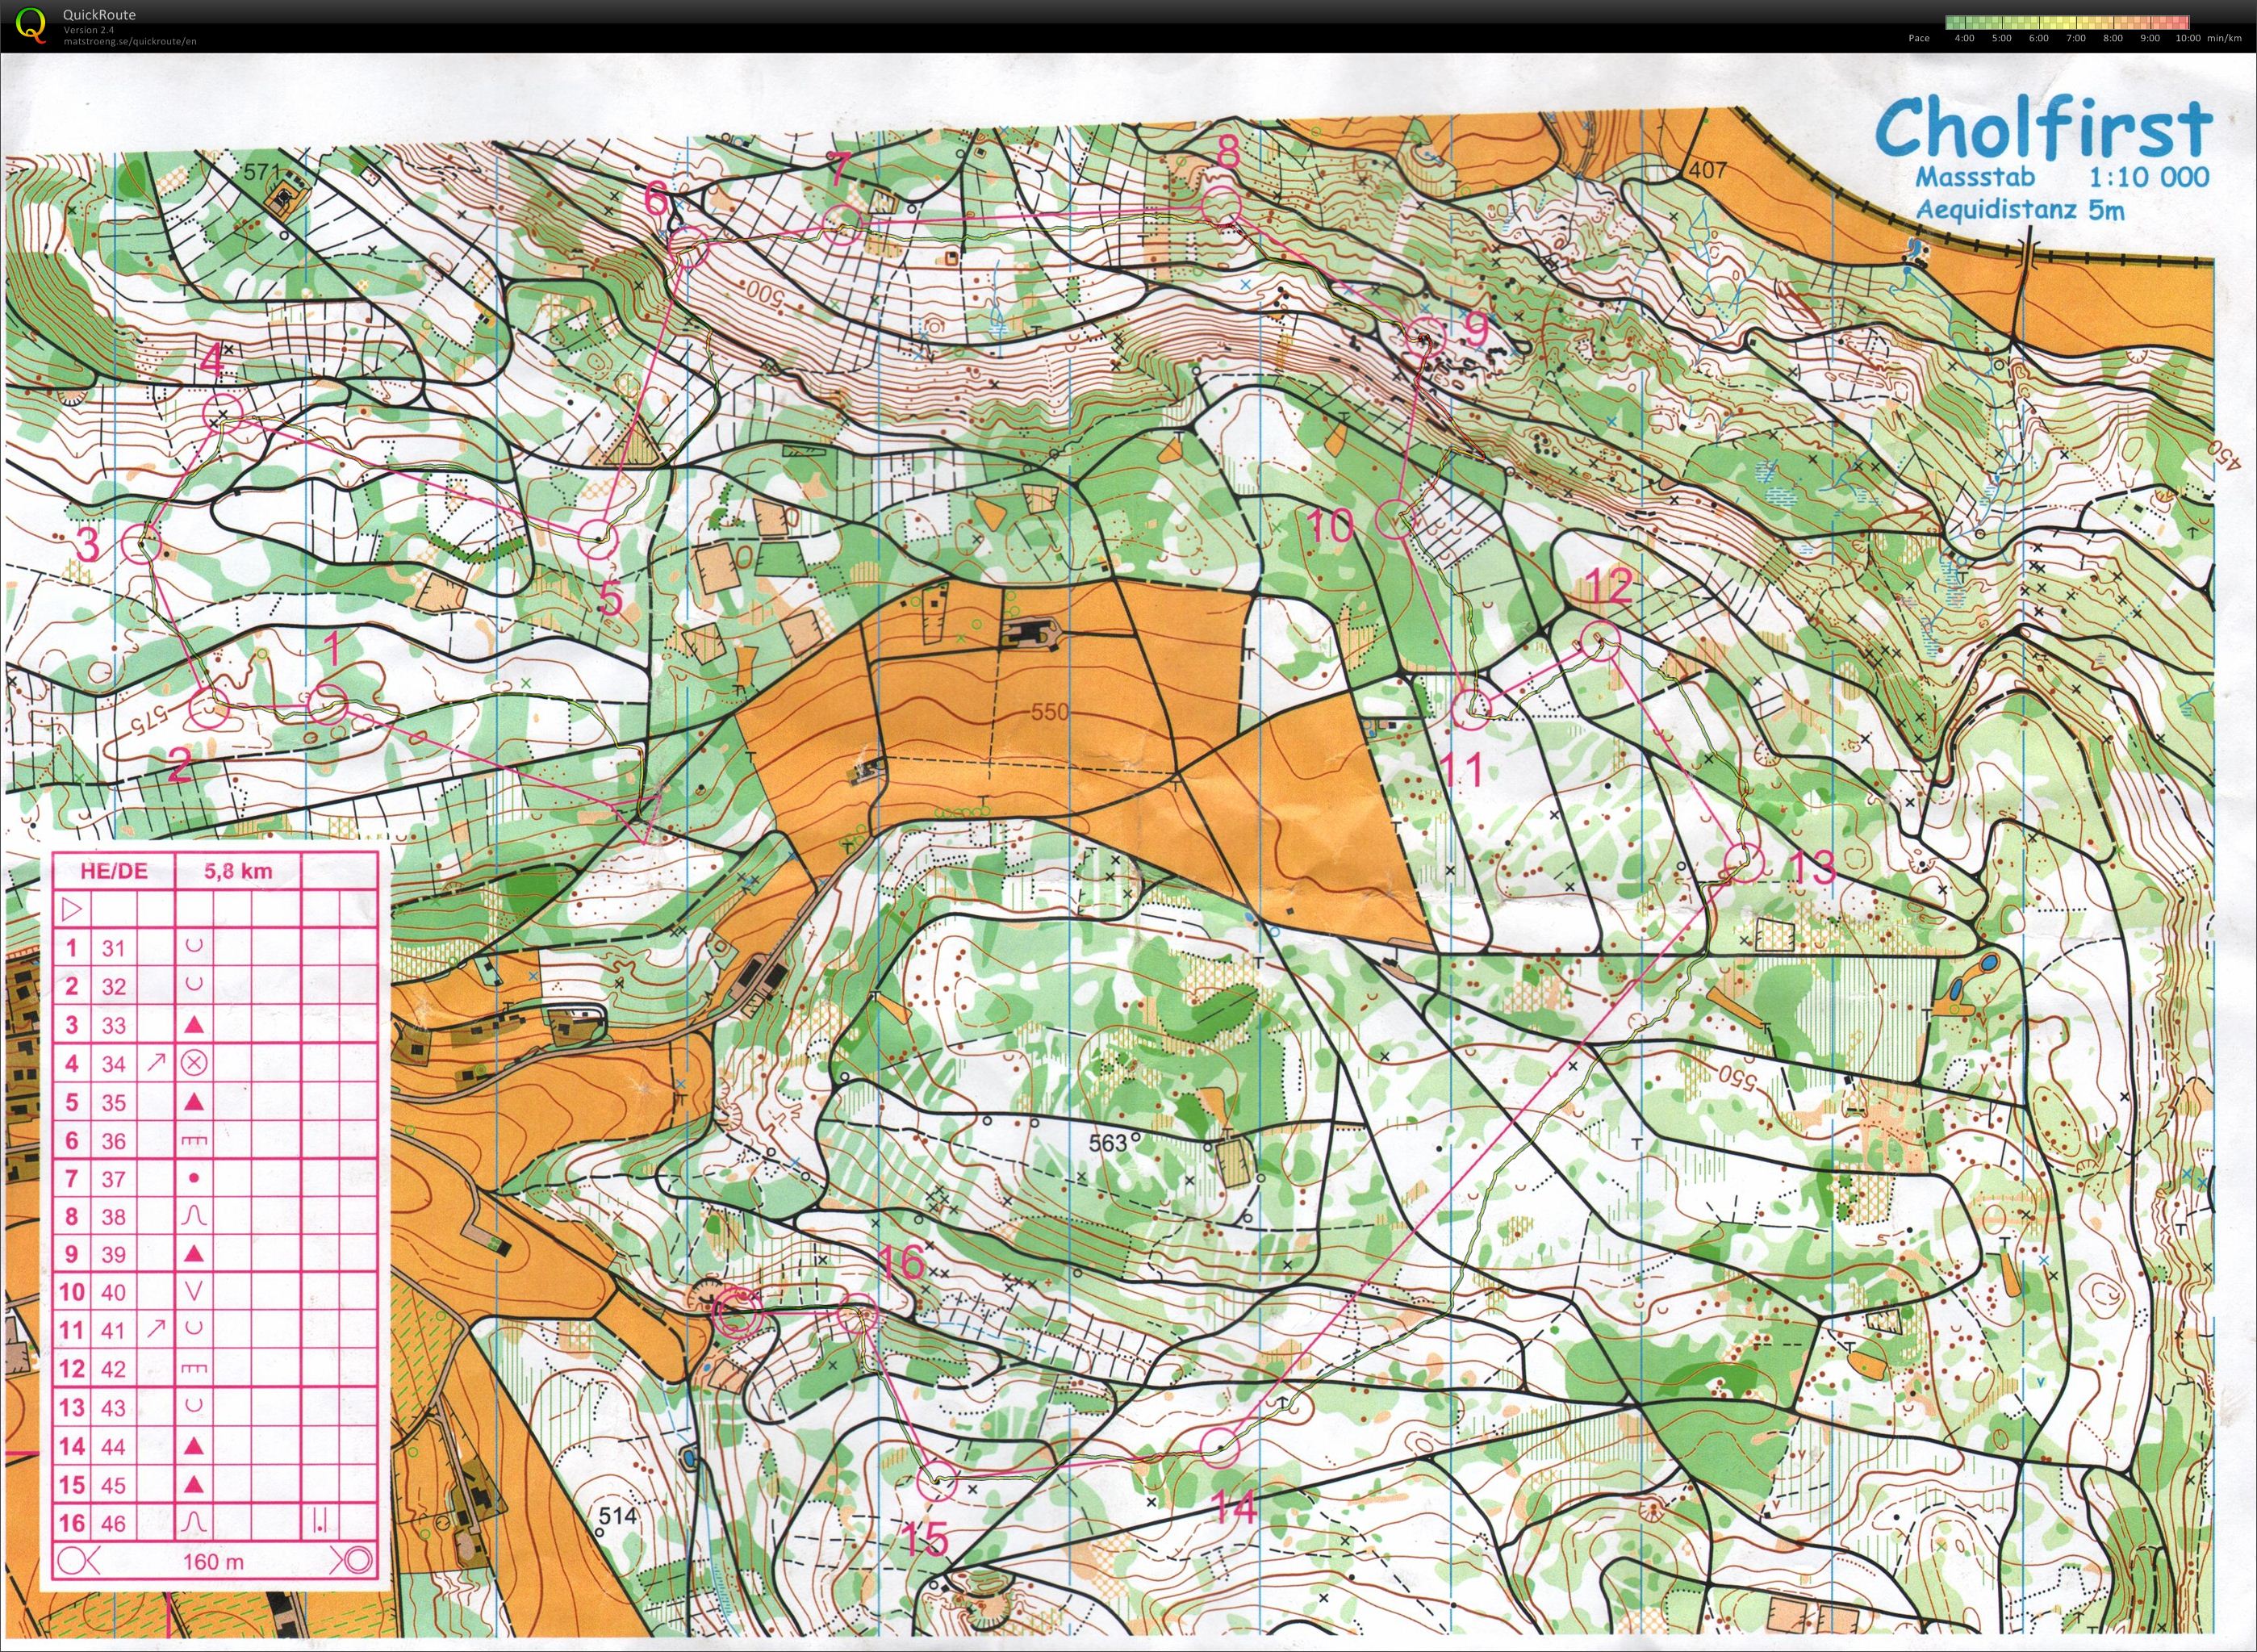This screenshot has height=1652, width=2257.
Task: Click control code '32' in the table
Action: [x=114, y=986]
